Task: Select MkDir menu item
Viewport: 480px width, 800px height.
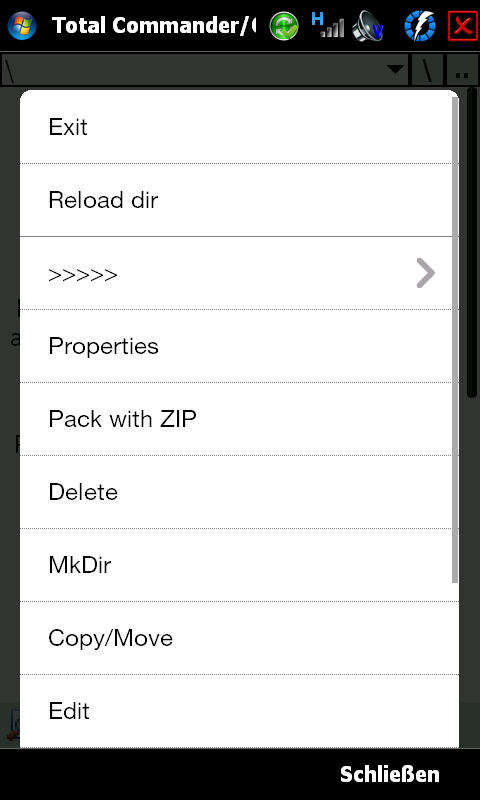Action: [x=236, y=565]
